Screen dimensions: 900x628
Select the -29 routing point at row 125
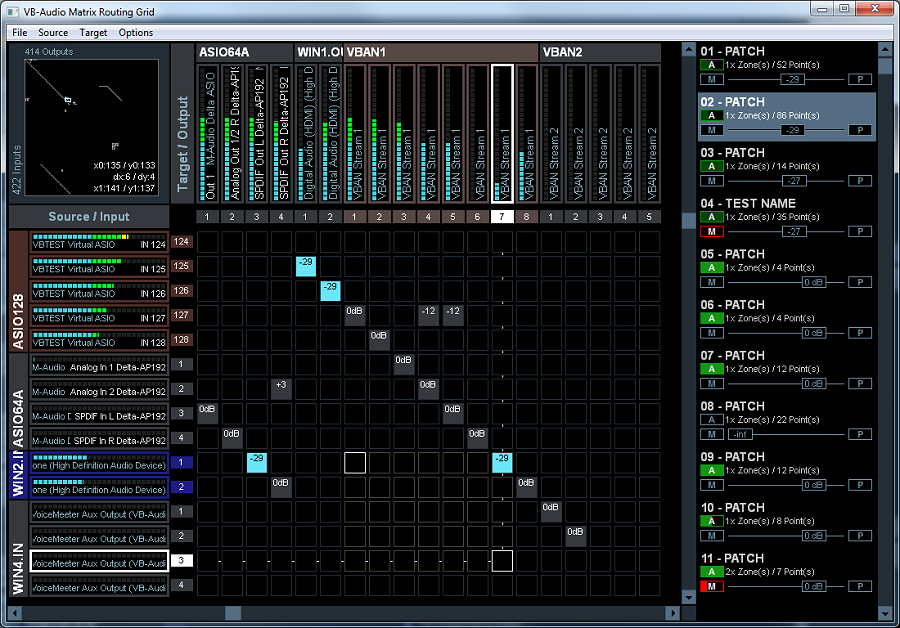(306, 266)
